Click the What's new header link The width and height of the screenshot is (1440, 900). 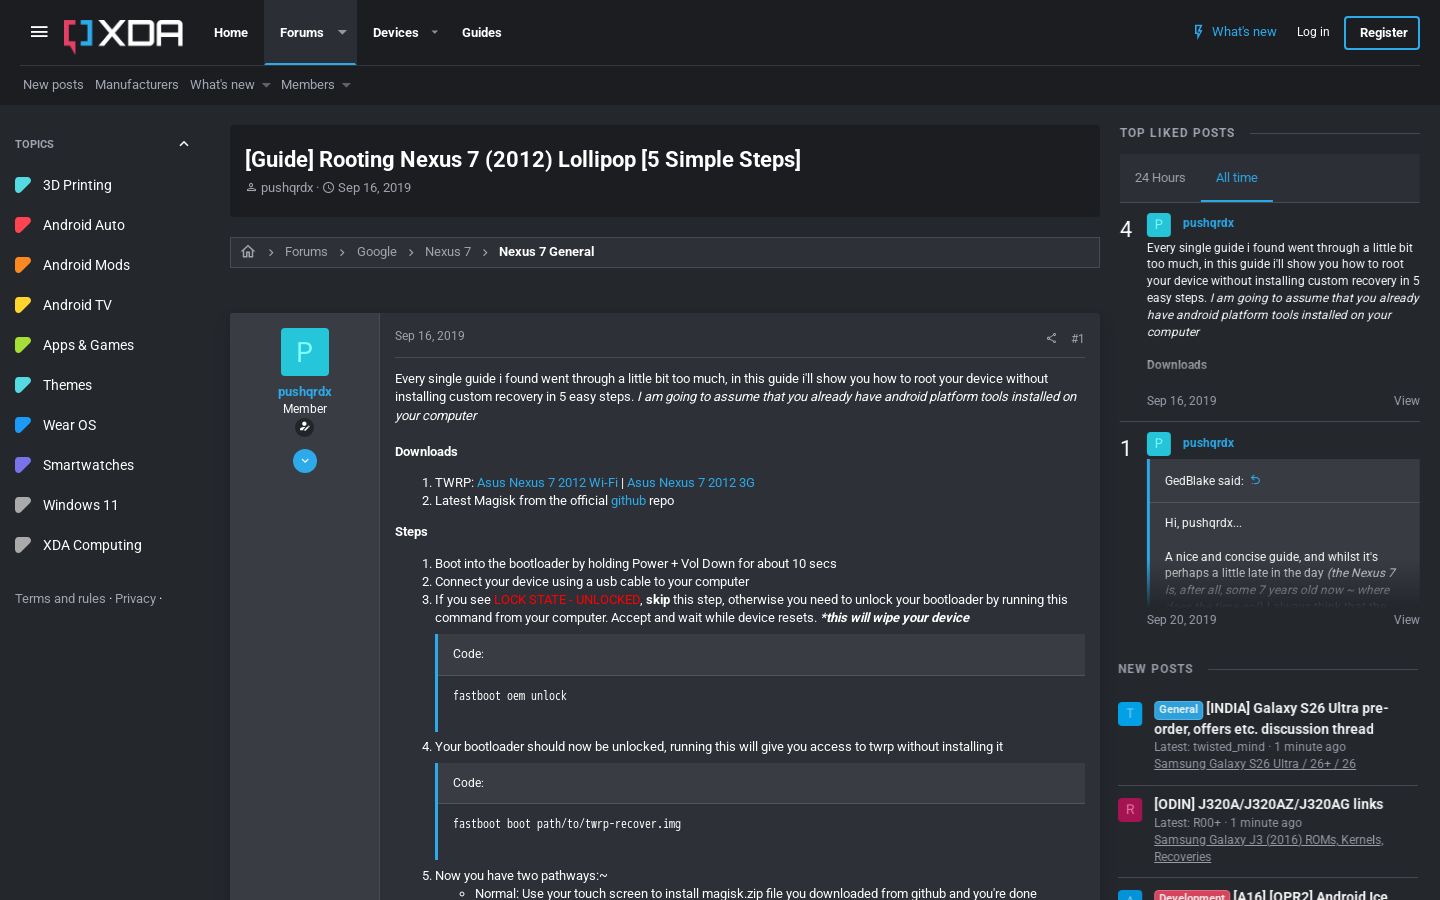click(x=1244, y=32)
